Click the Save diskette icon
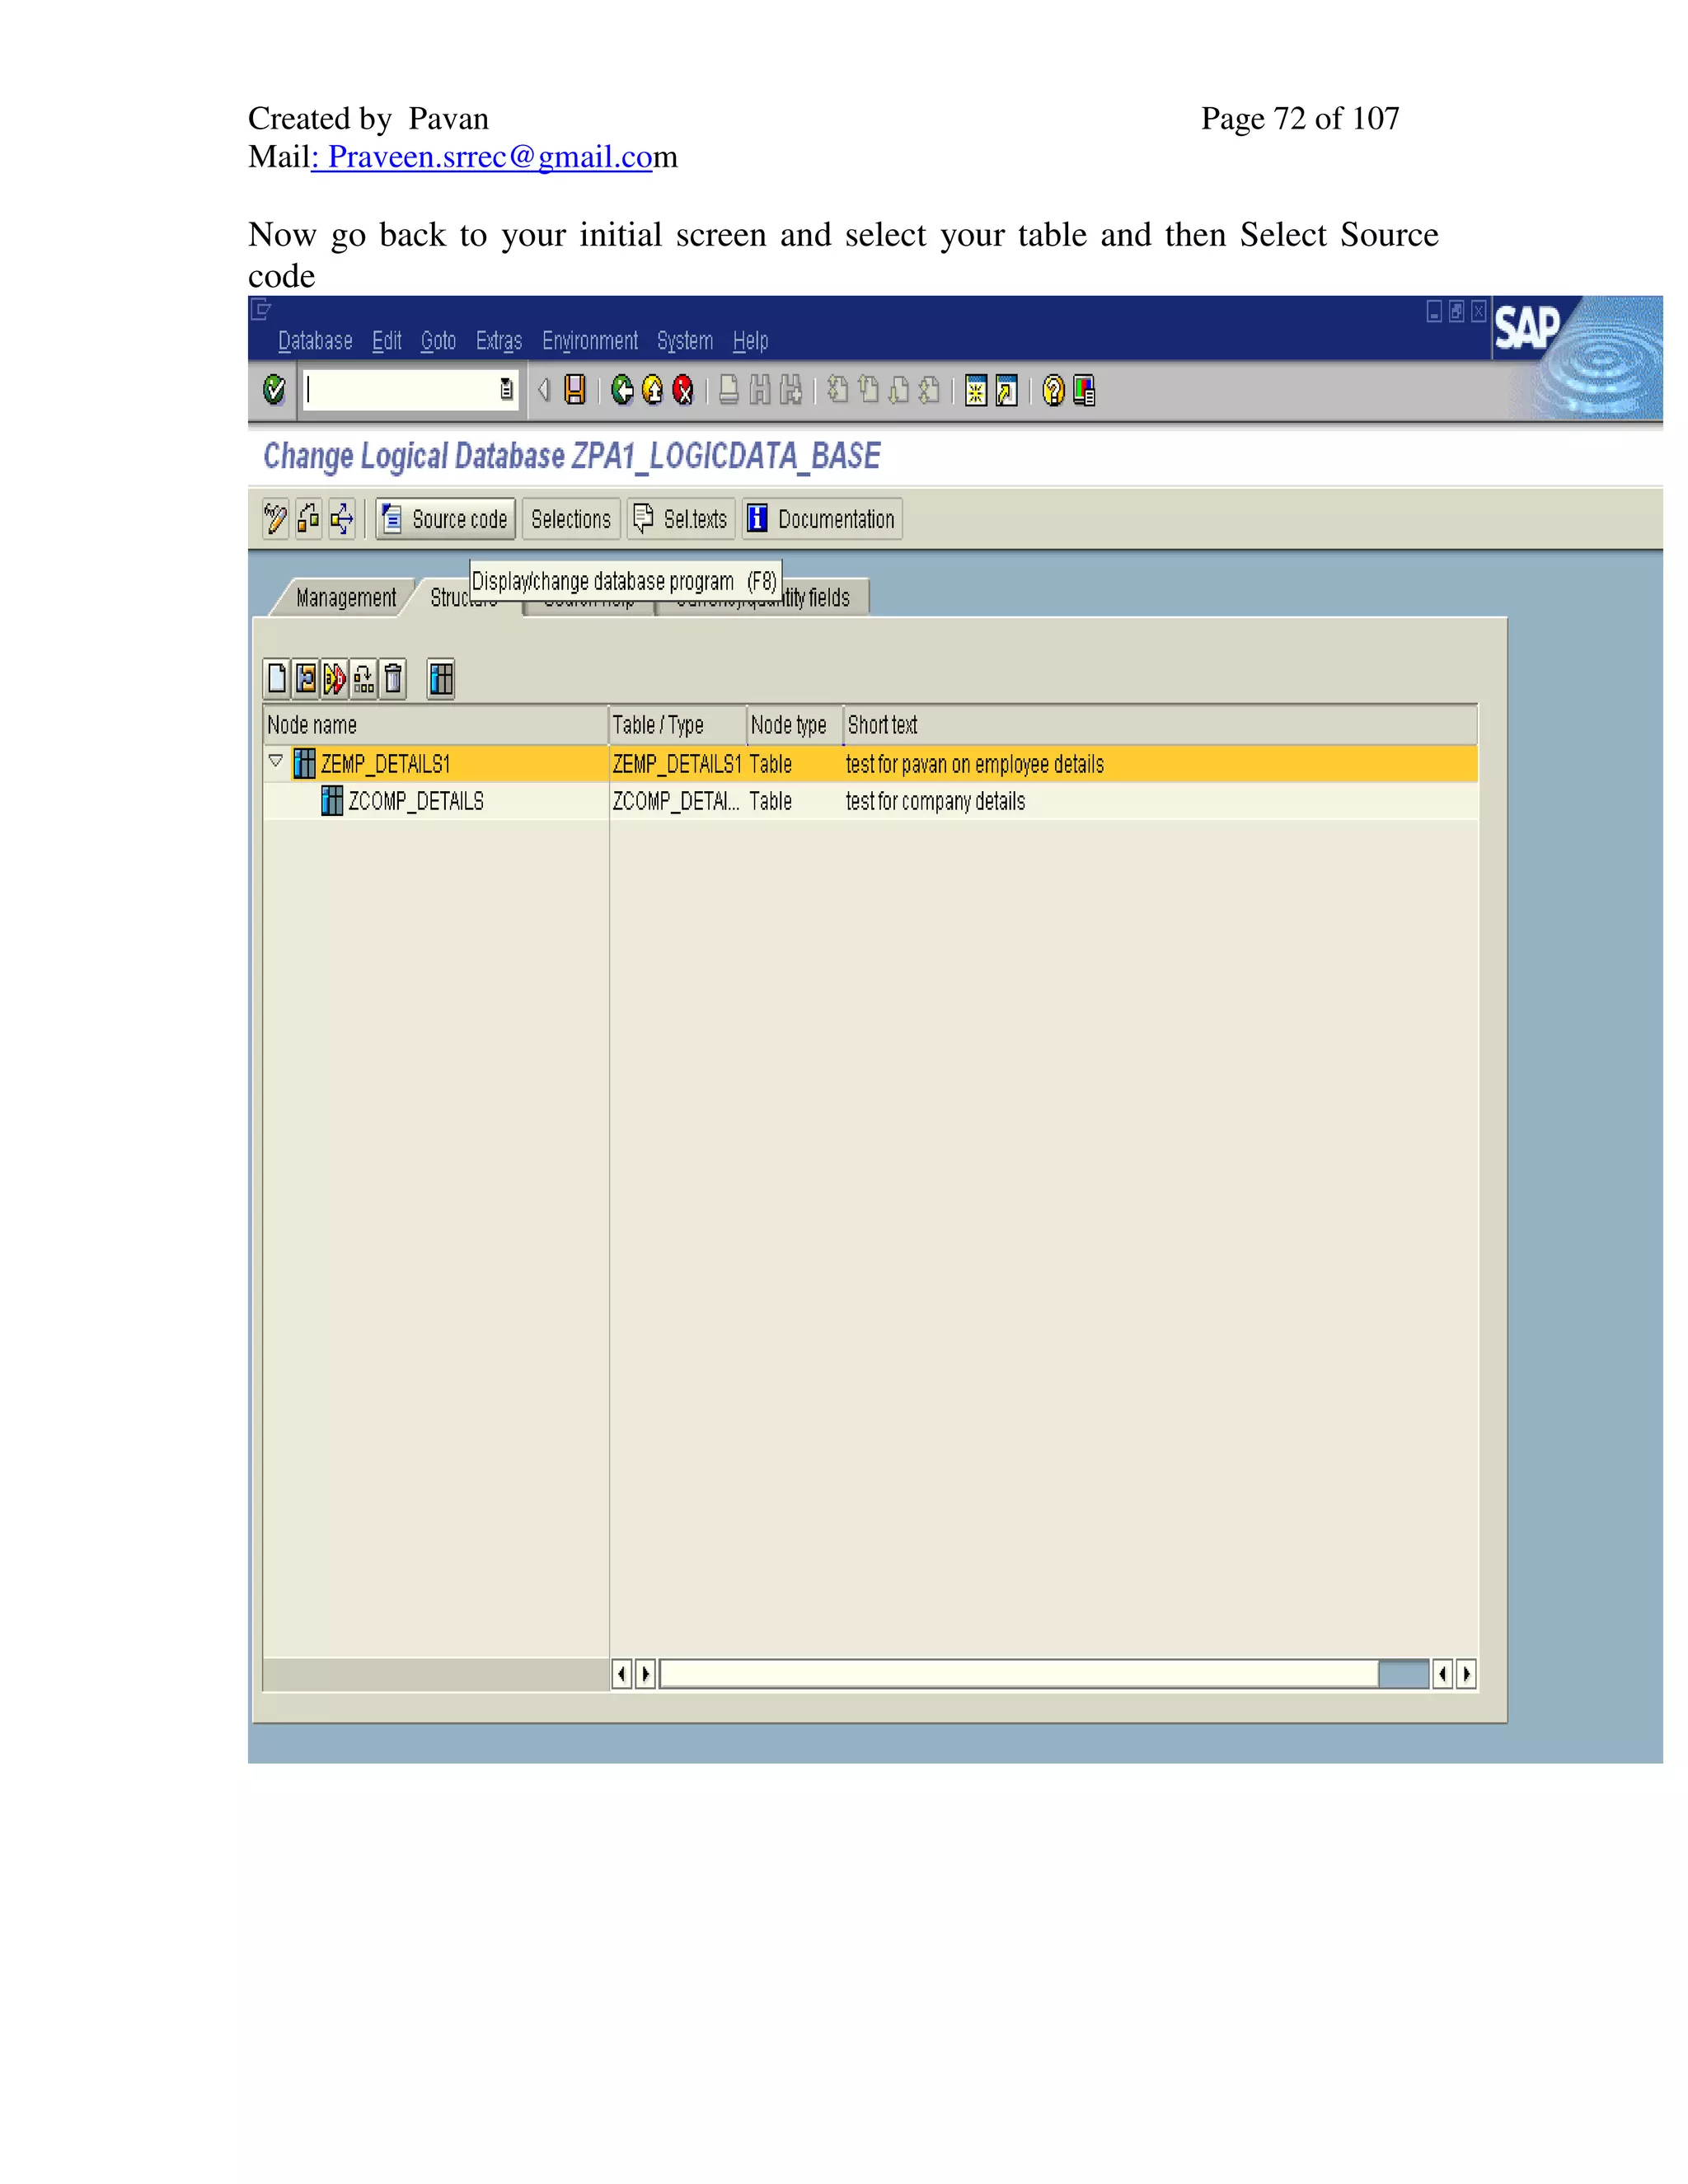The image size is (1688, 2184). (575, 389)
